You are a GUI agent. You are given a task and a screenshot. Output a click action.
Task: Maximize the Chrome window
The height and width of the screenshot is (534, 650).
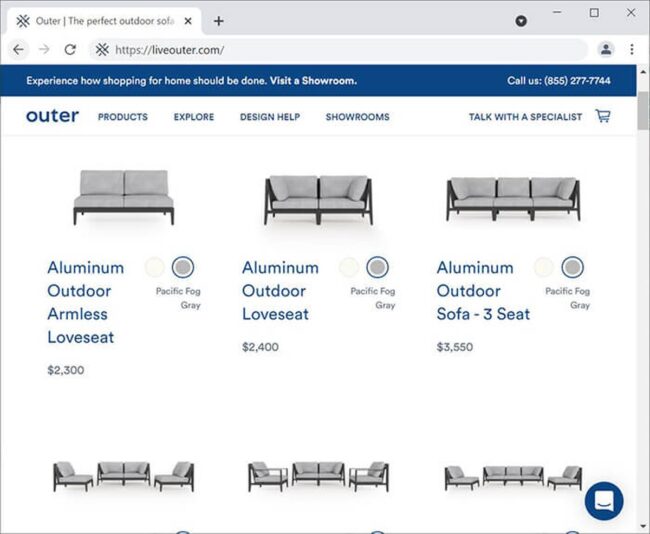pyautogui.click(x=594, y=12)
